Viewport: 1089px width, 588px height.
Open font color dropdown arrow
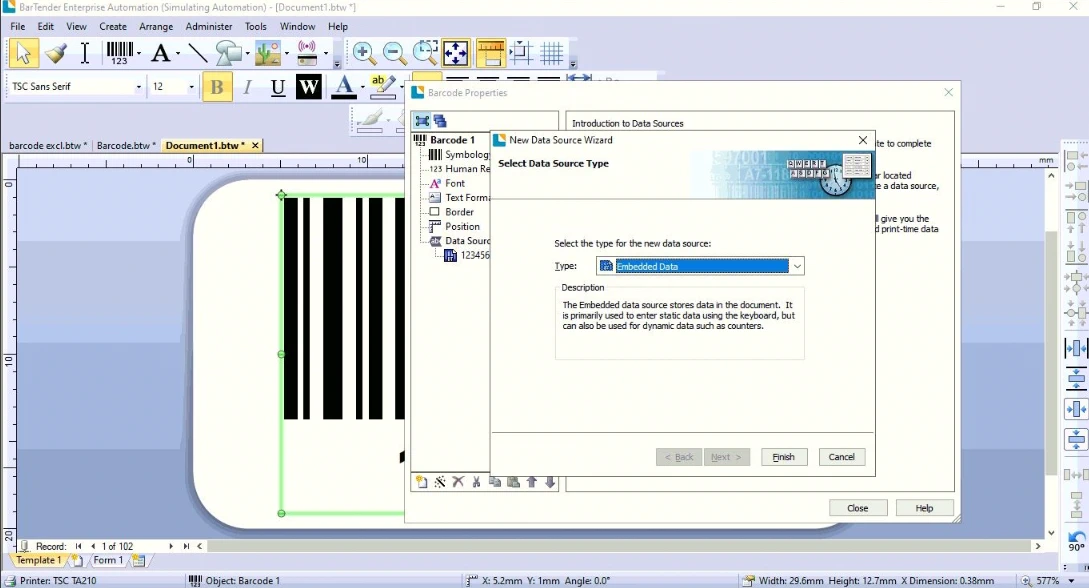coord(362,87)
